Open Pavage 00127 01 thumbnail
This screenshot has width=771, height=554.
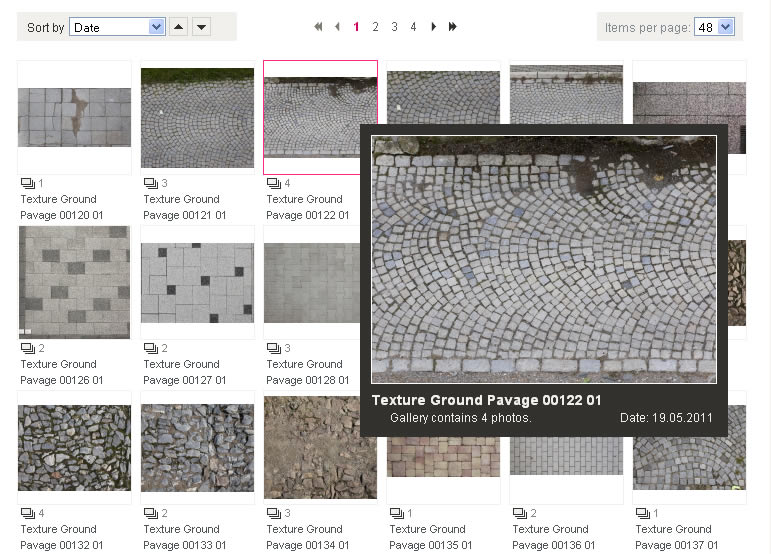[x=197, y=283]
